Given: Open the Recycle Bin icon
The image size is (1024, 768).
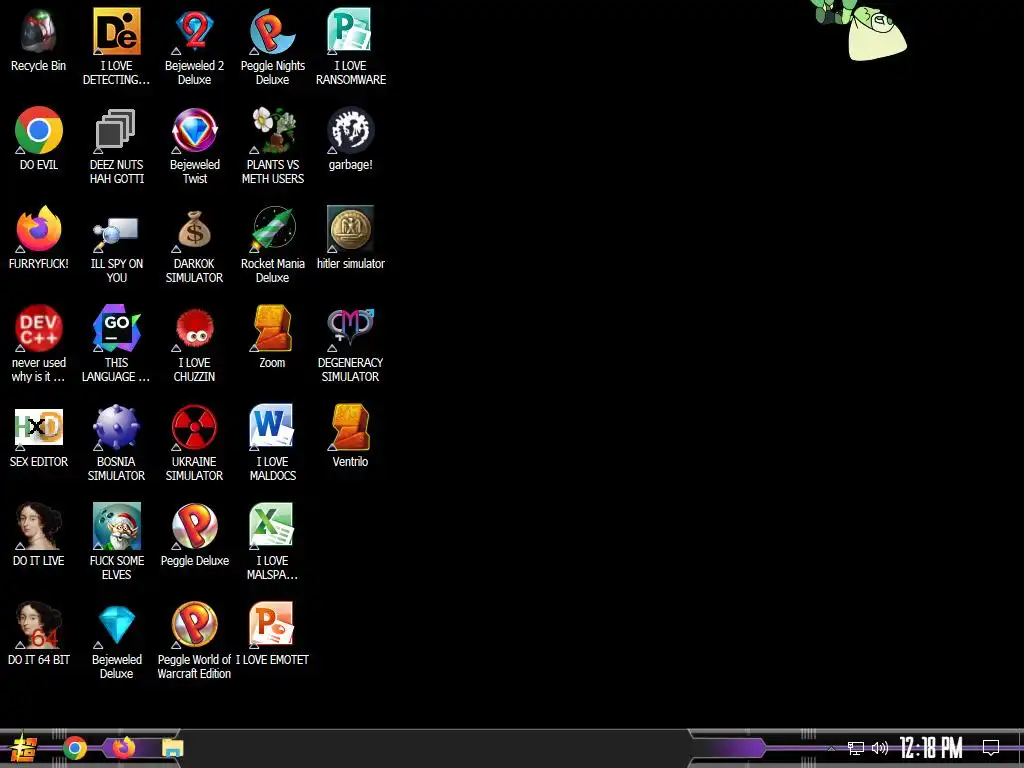Looking at the screenshot, I should pos(39,31).
